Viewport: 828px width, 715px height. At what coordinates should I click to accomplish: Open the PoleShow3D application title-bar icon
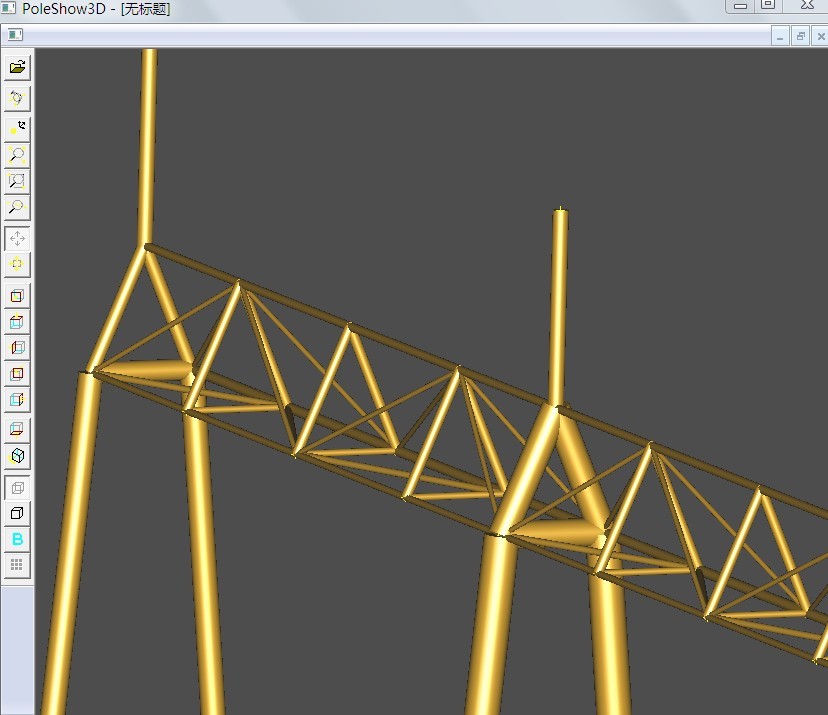[x=8, y=7]
